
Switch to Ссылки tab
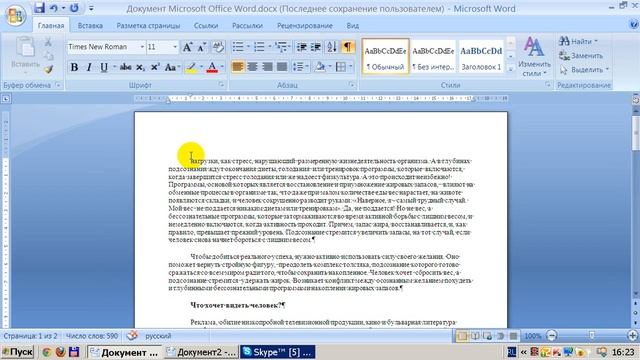206,25
